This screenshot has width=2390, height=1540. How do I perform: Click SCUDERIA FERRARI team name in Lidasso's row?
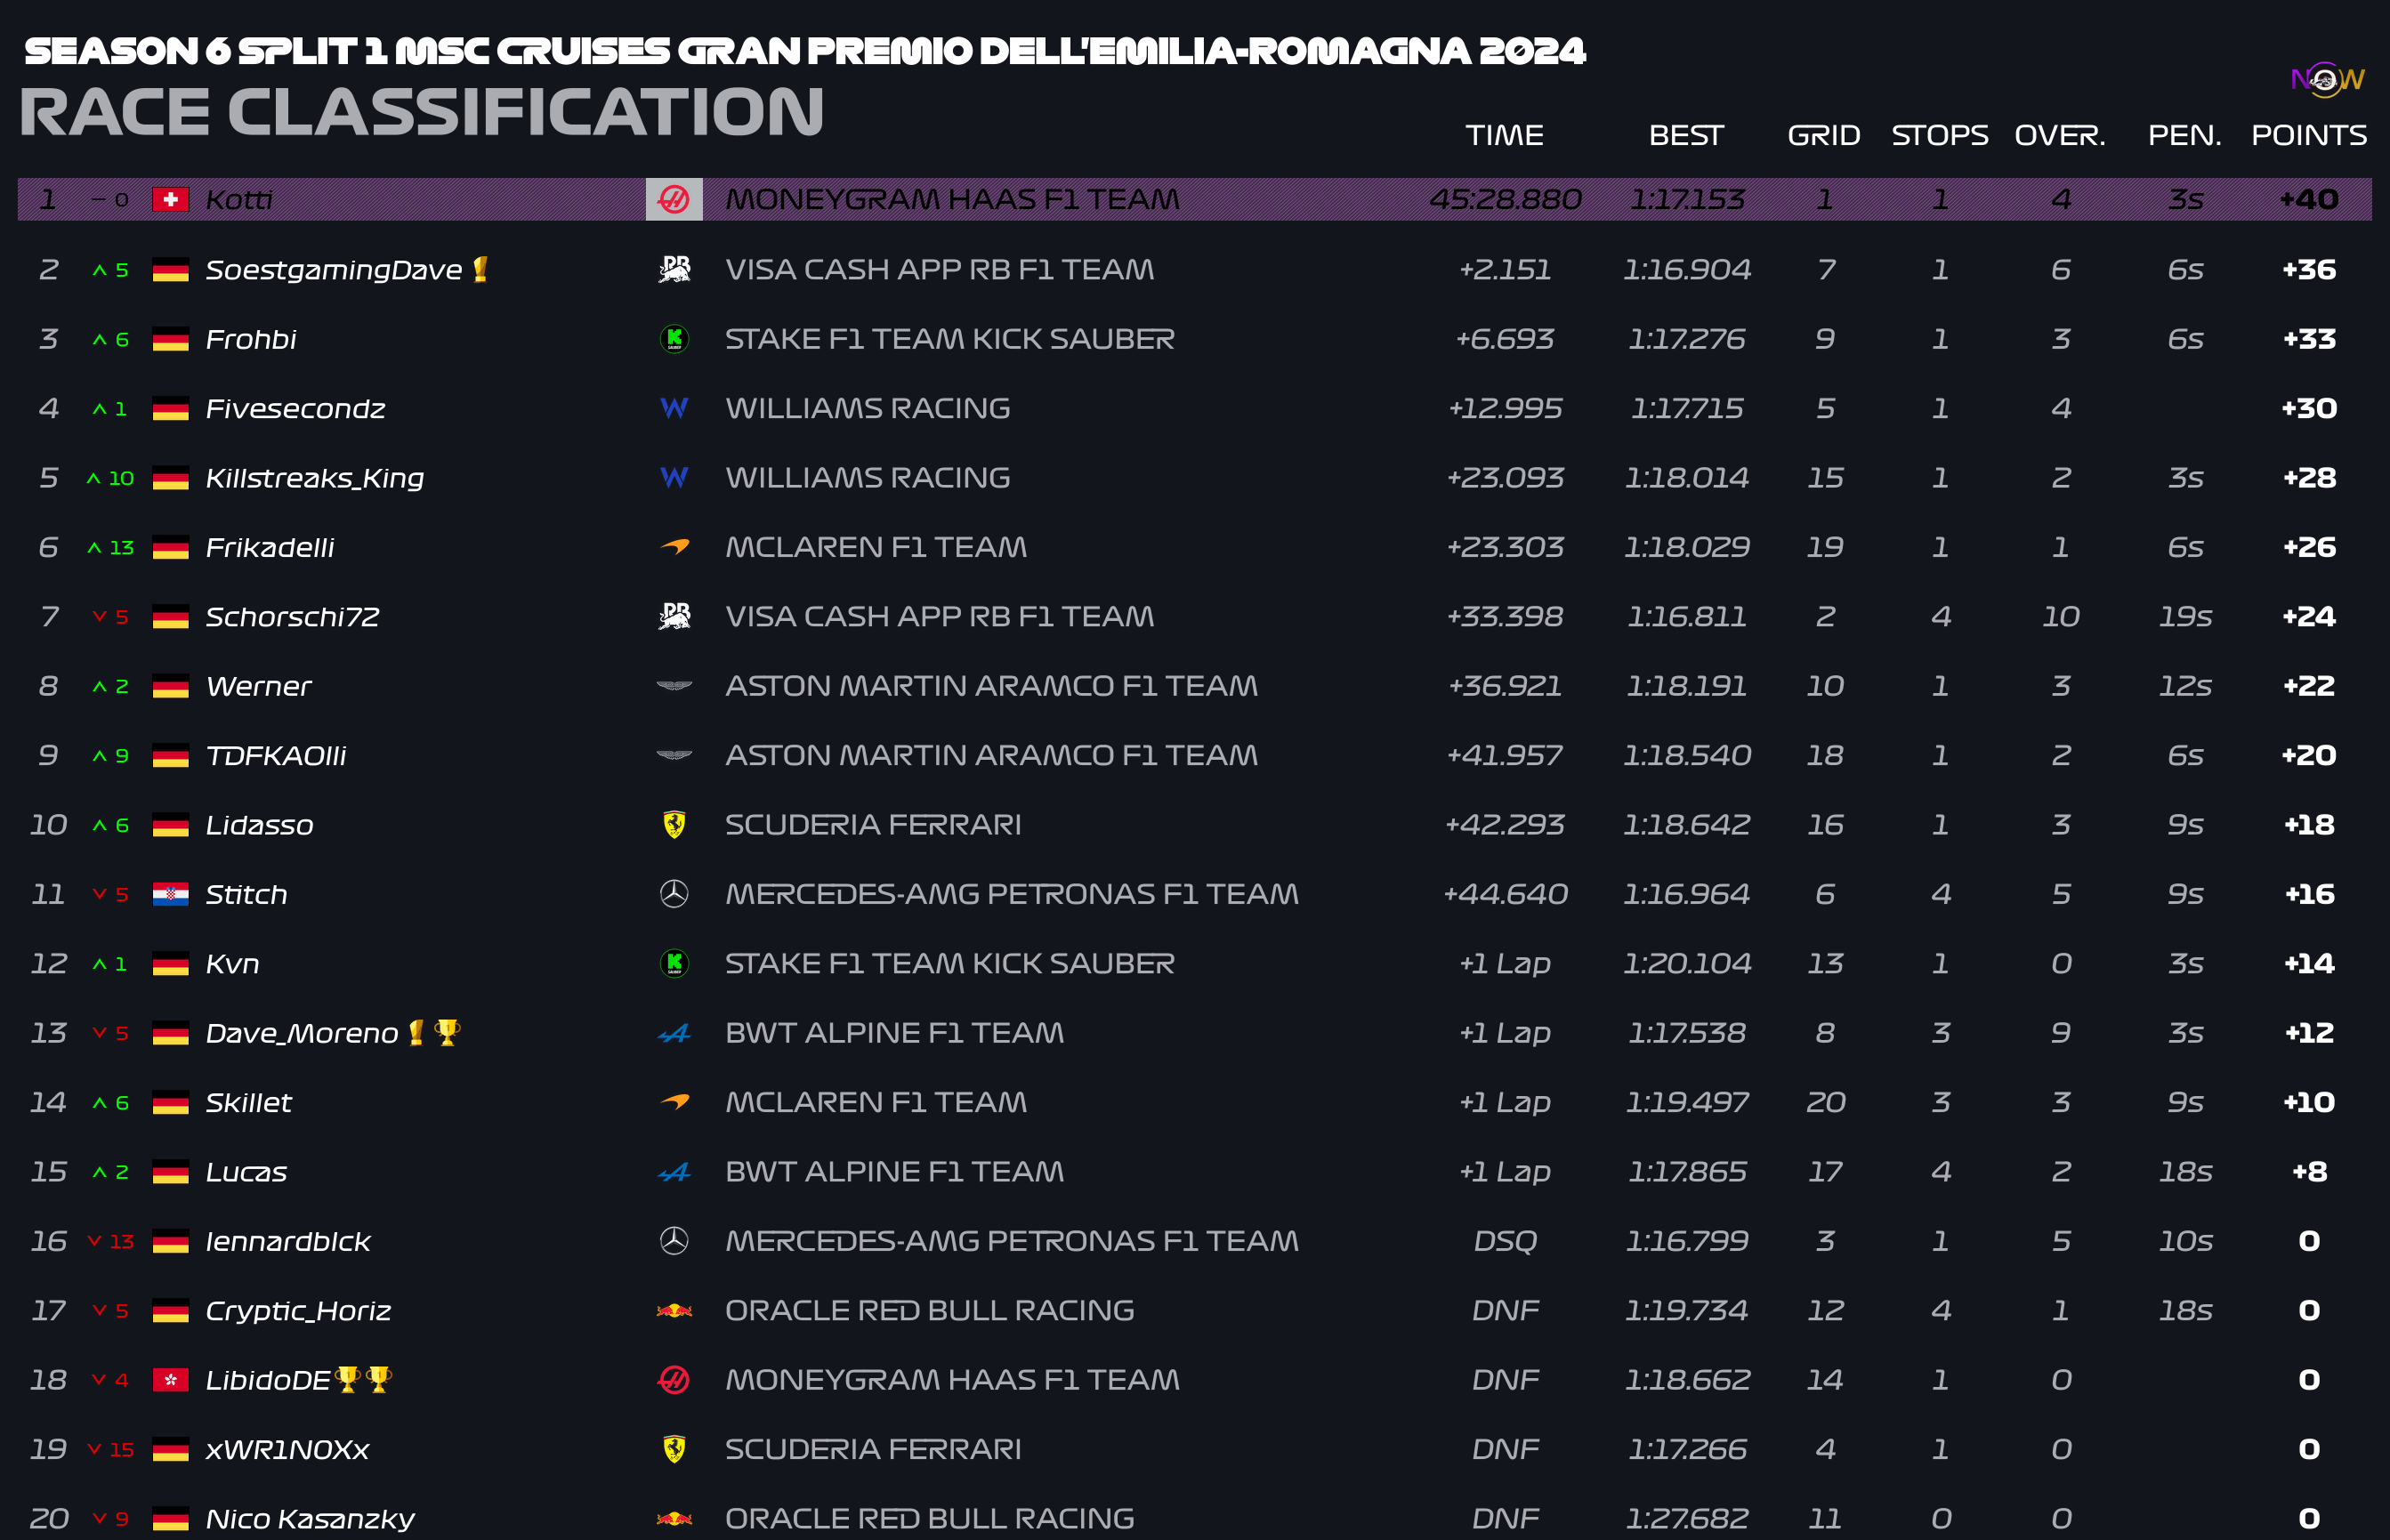[873, 824]
